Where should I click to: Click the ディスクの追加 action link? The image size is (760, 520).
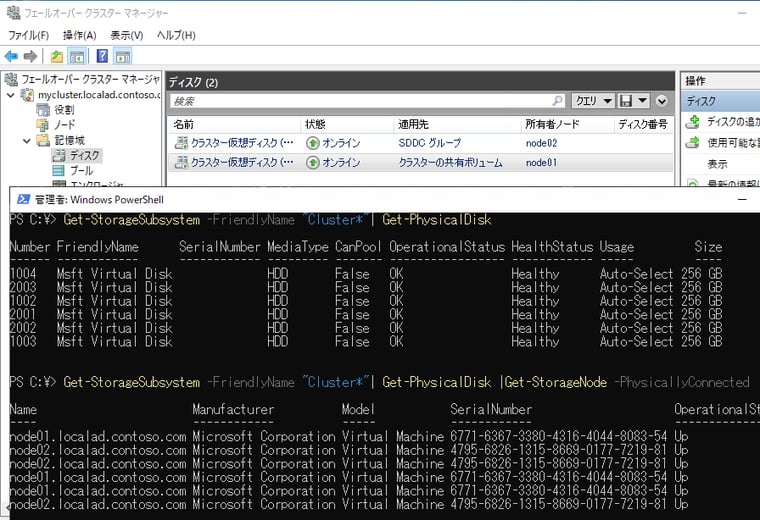732,122
